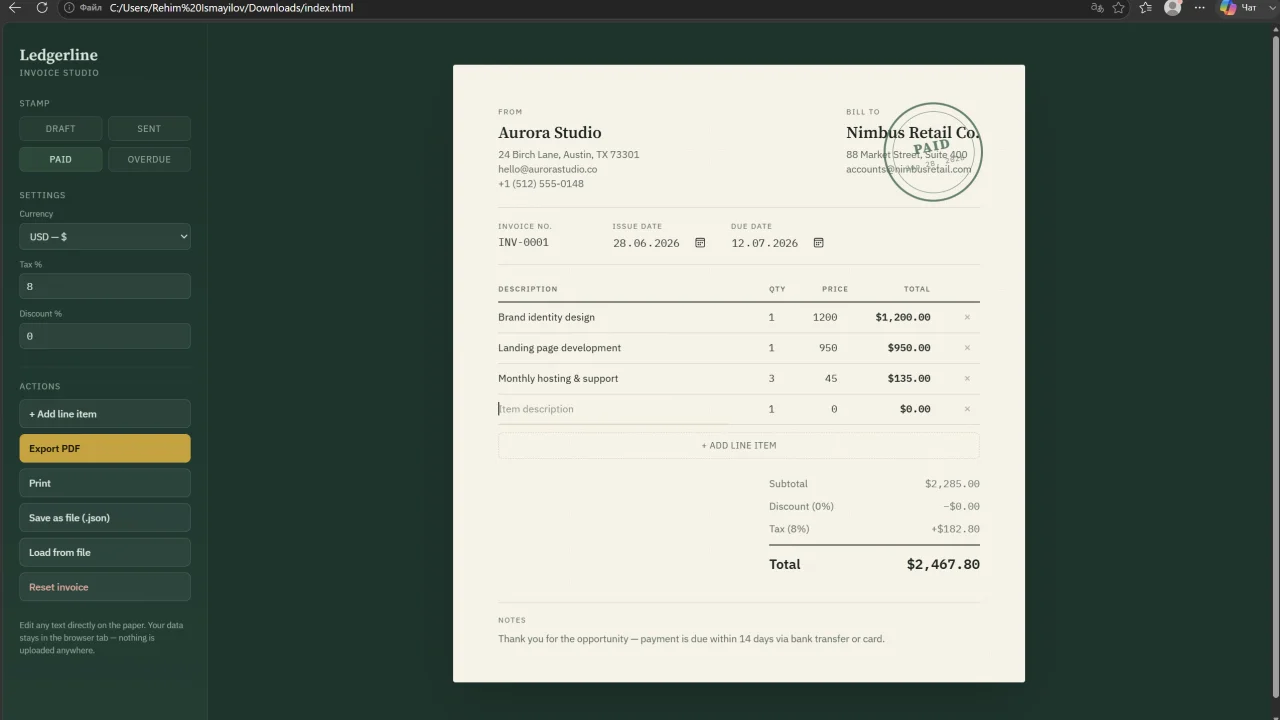Mark the invoice stamp as Overdue
The image size is (1280, 720).
[149, 159]
